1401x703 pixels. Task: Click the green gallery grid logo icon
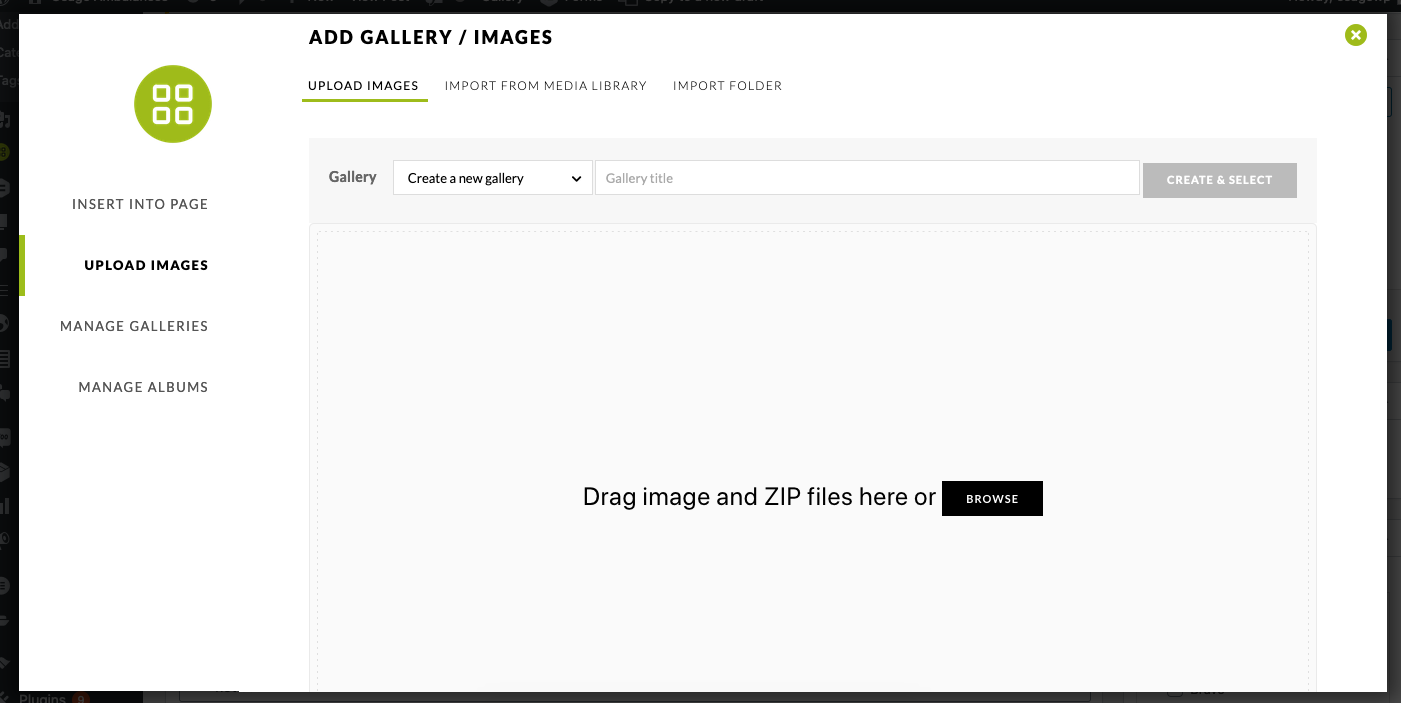tap(173, 104)
